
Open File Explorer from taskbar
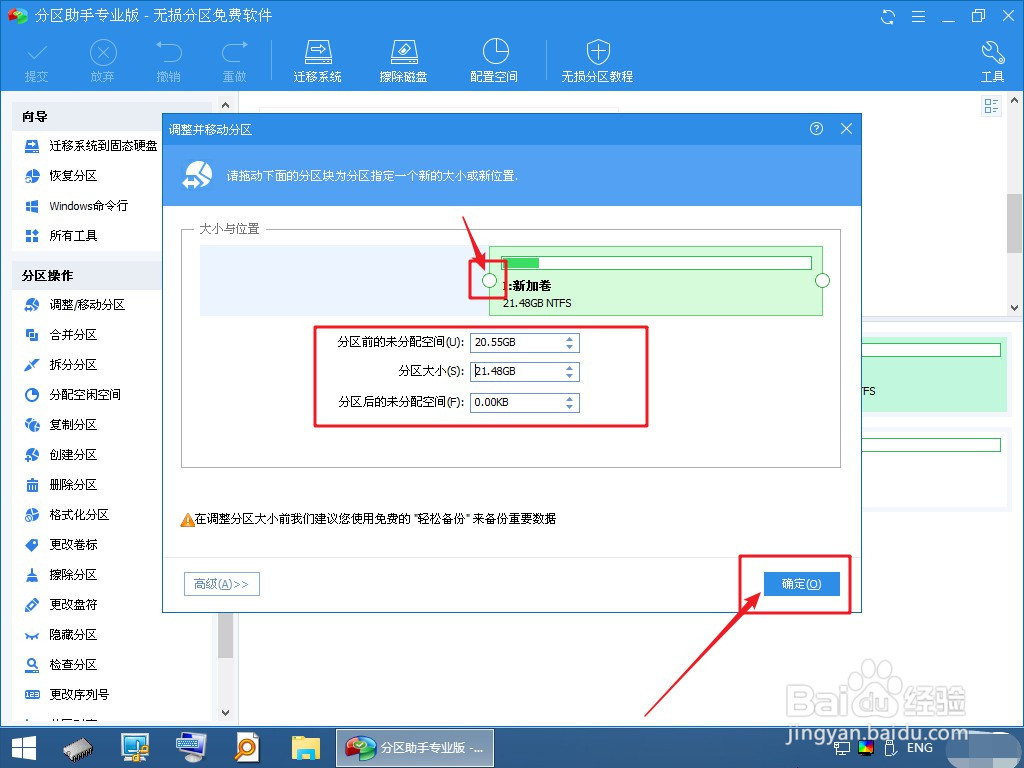[306, 748]
